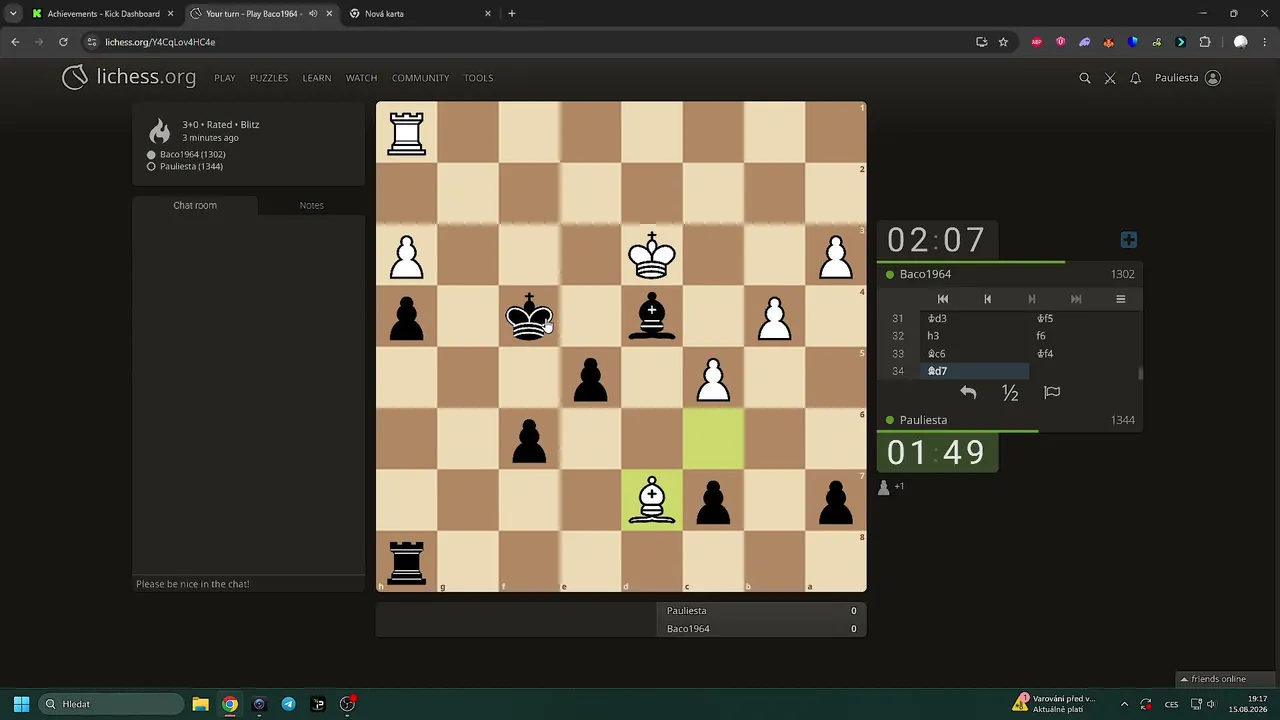The image size is (1280, 720).
Task: Offer a draw with ½ button
Action: 1010,393
